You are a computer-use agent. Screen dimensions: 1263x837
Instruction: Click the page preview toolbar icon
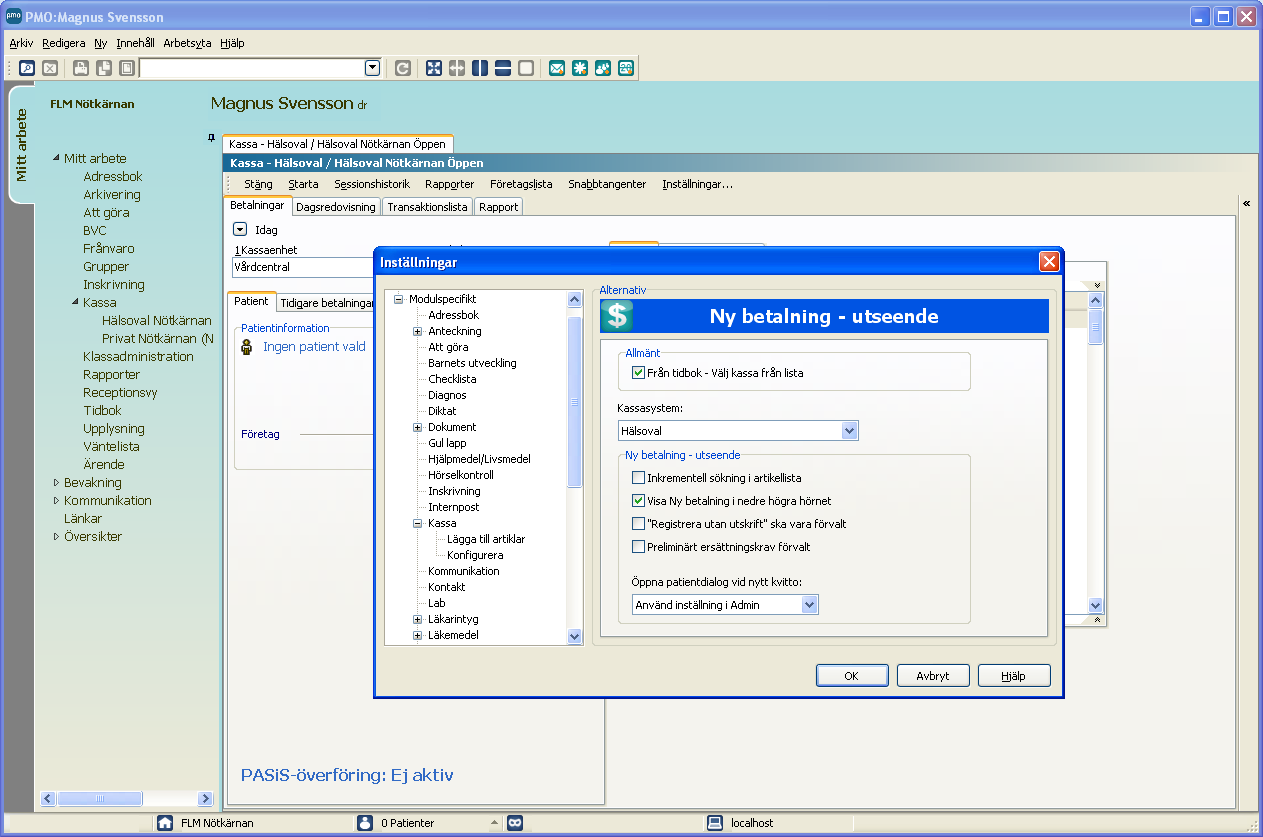tap(127, 68)
